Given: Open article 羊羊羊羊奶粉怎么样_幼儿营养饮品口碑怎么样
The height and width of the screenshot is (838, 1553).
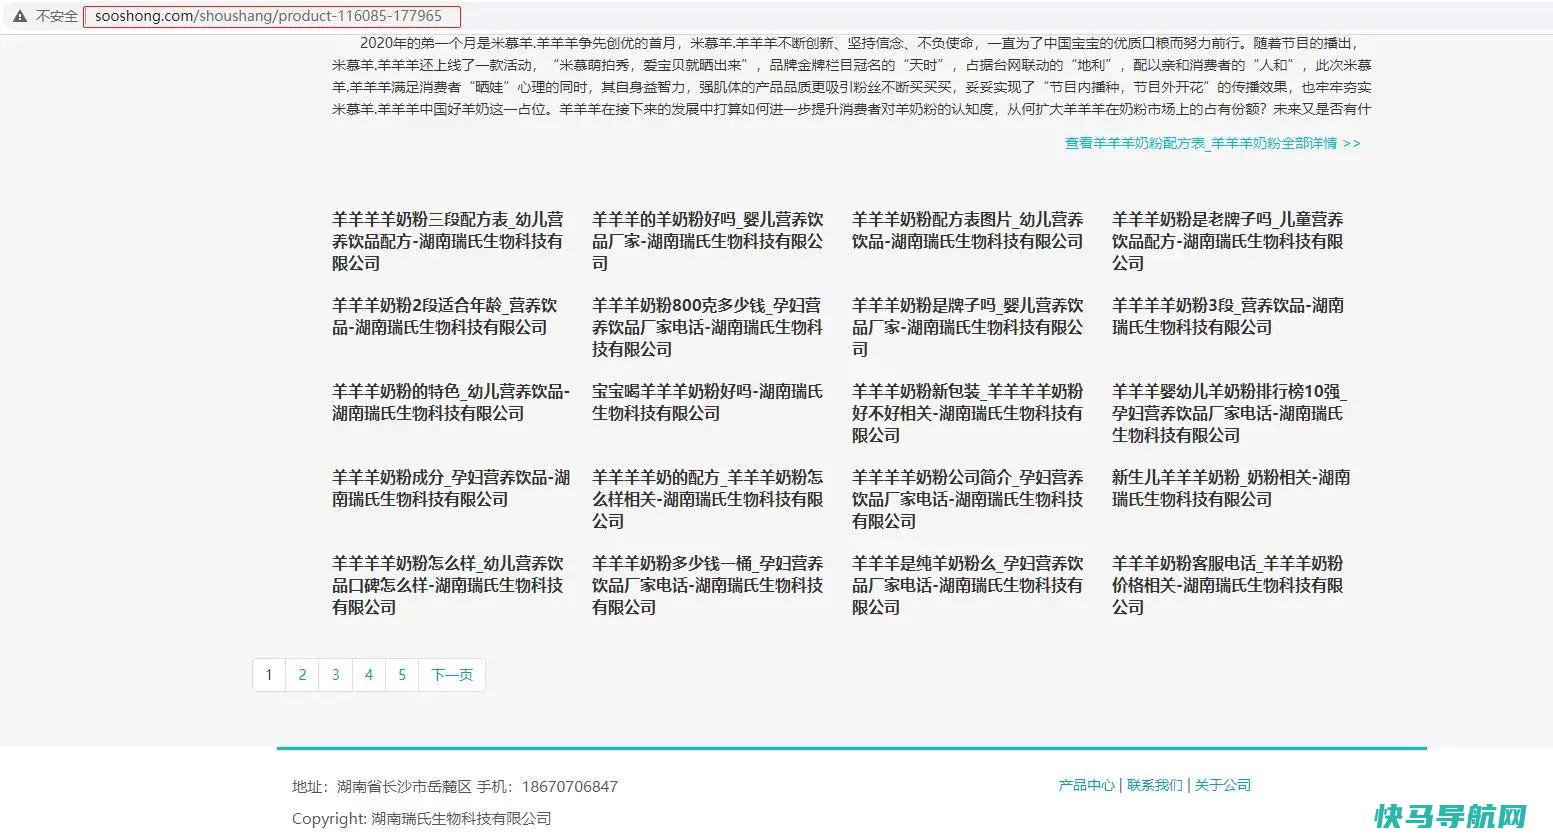Looking at the screenshot, I should 448,585.
